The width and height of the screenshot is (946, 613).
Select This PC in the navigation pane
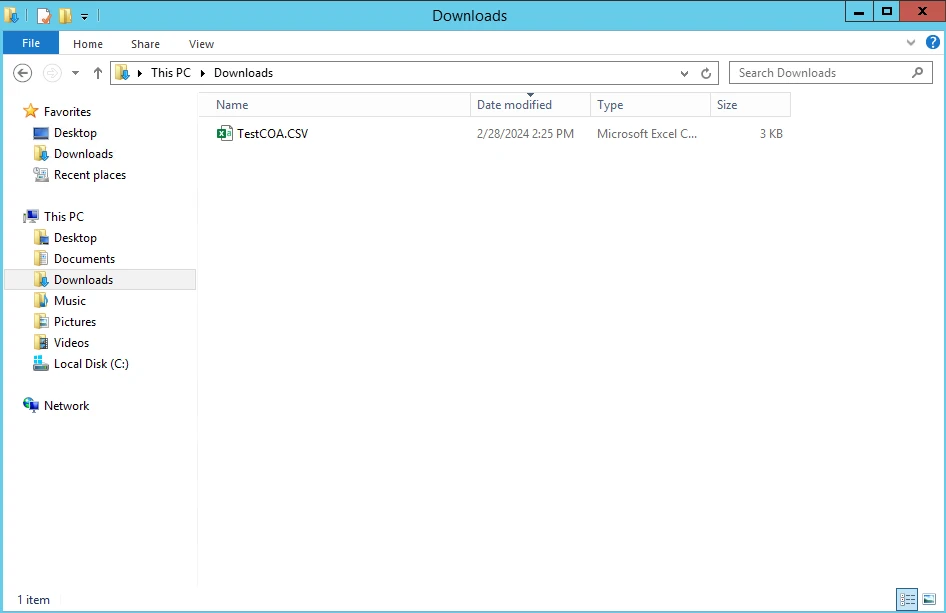[x=63, y=217]
